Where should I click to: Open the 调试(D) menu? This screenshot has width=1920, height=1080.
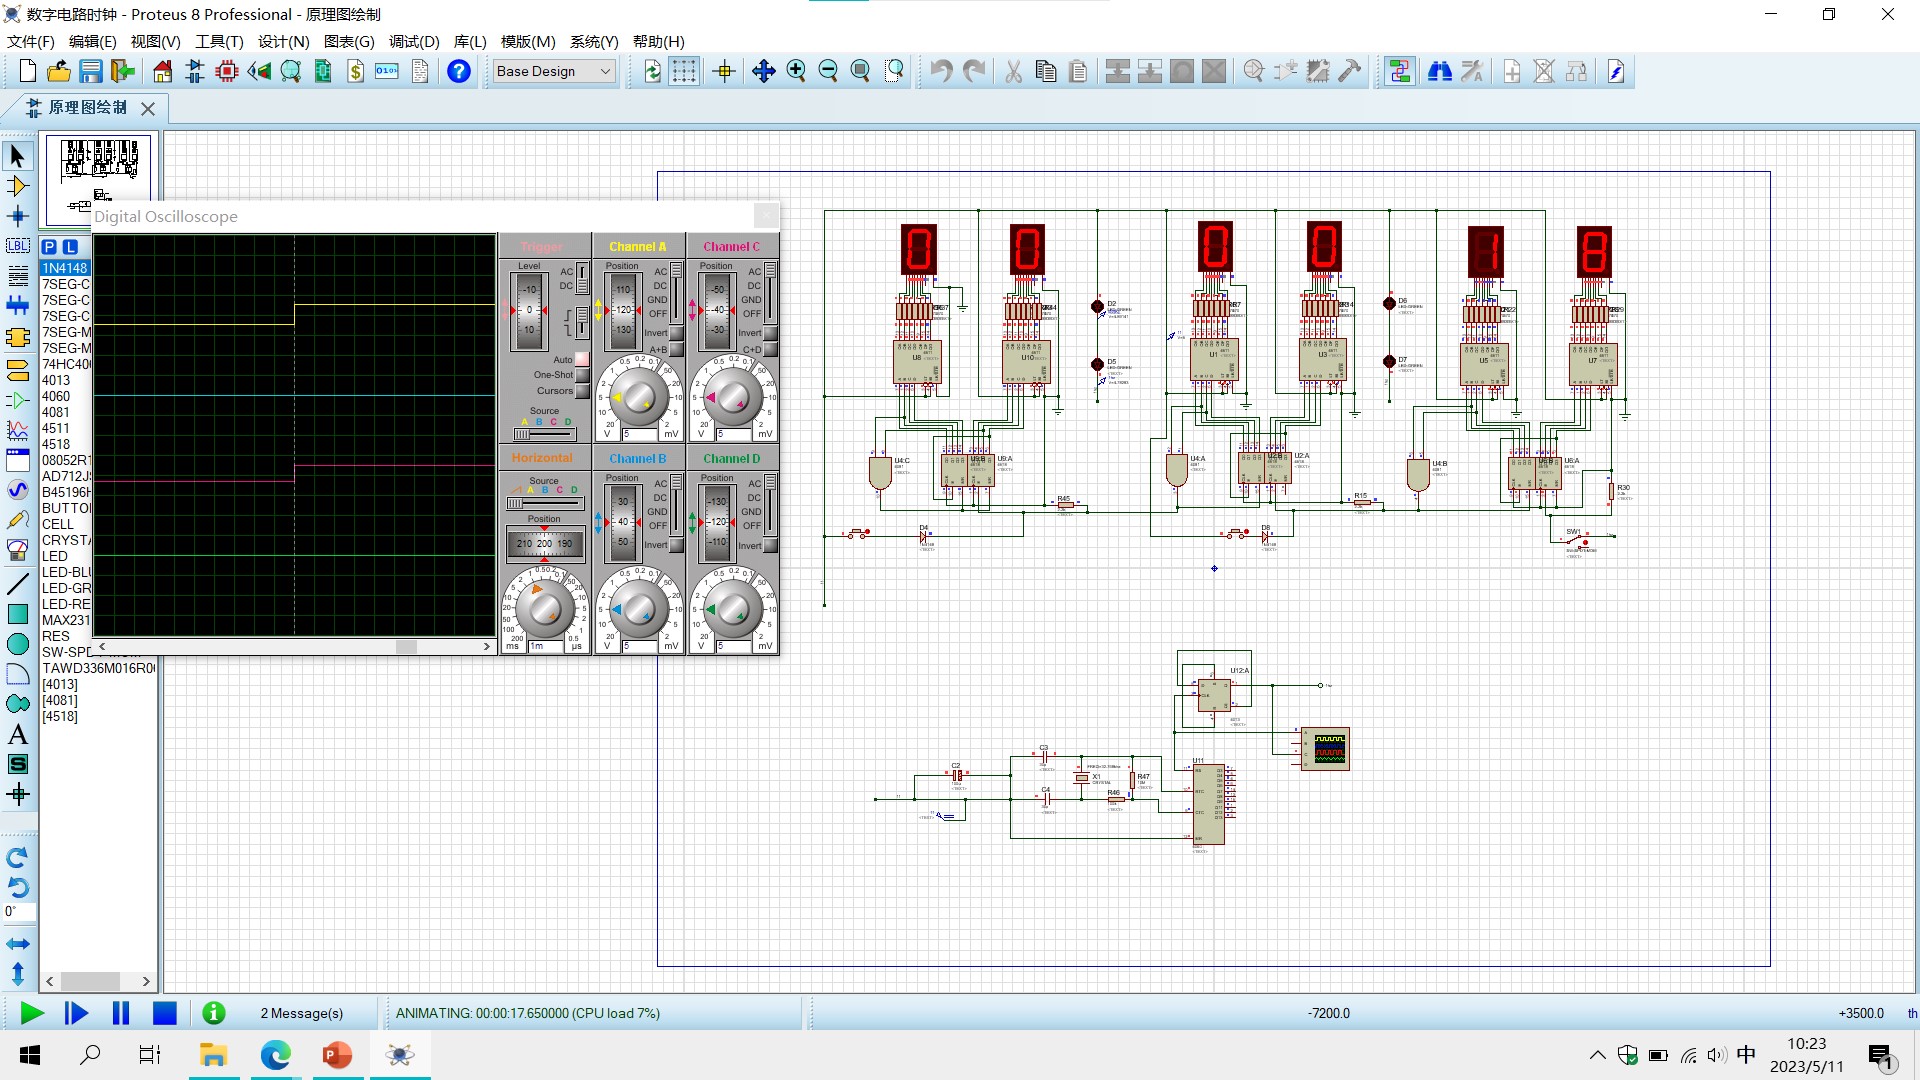pyautogui.click(x=414, y=41)
